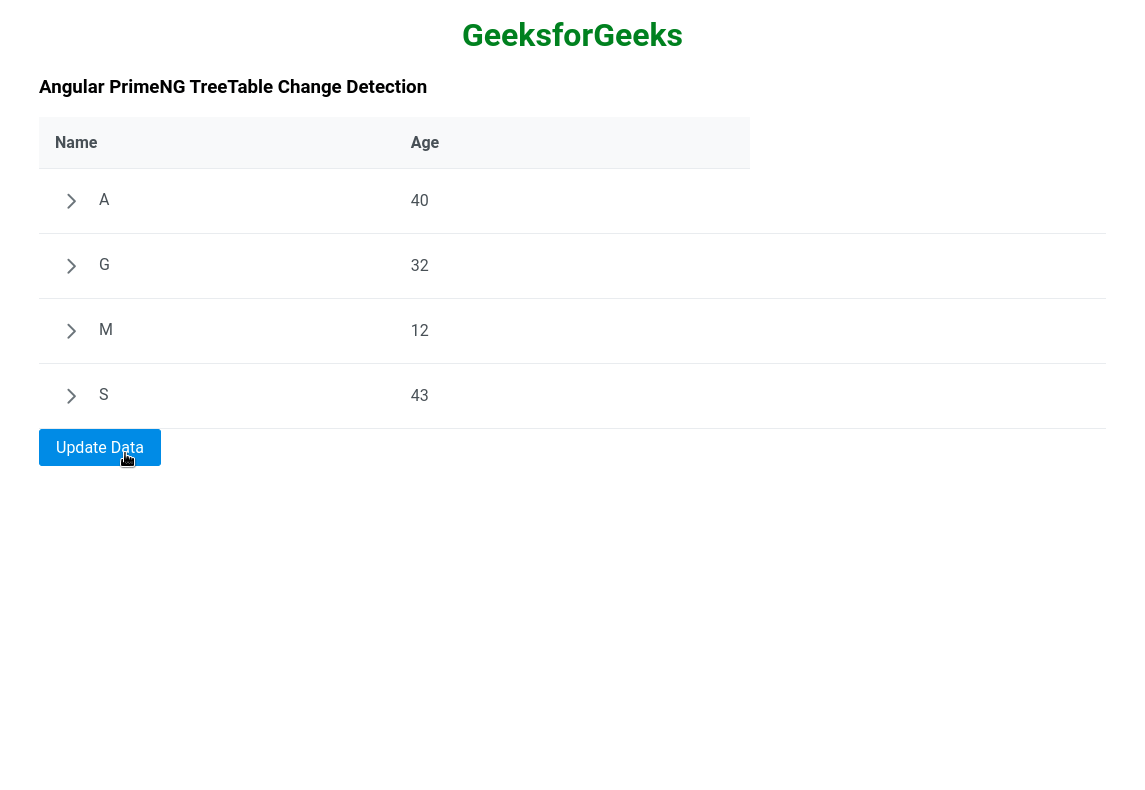Click the age value 43
Screen dimensions: 1145x790
[419, 396]
